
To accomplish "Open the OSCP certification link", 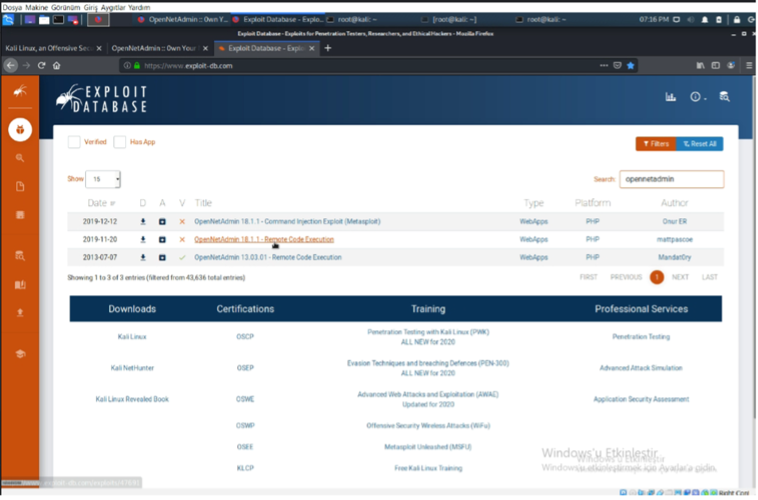I will coord(245,337).
